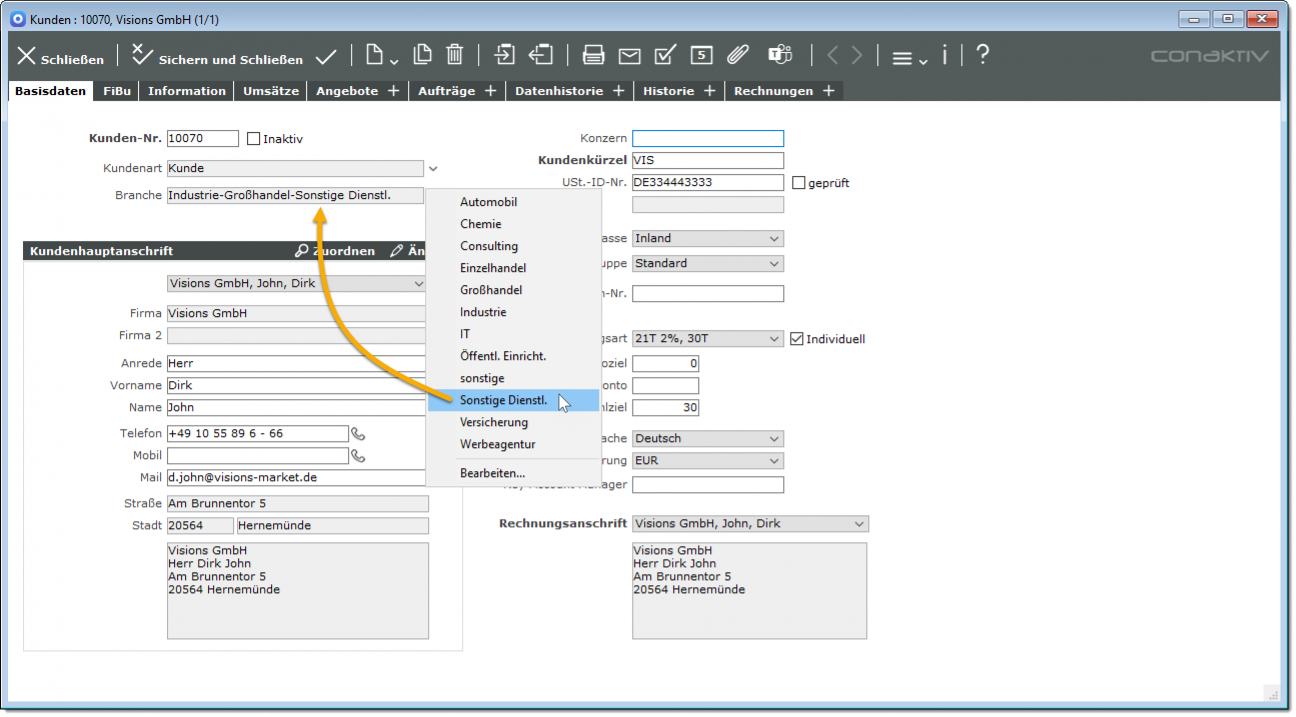Switch to the FiBu tab
This screenshot has width=1296, height=717.
pos(117,91)
